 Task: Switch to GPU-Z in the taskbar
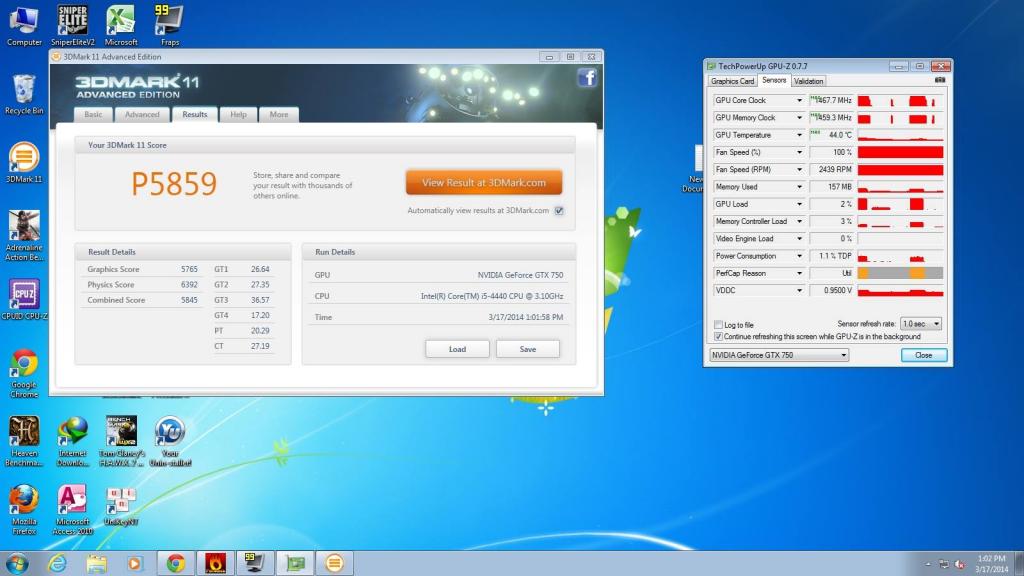click(x=295, y=563)
